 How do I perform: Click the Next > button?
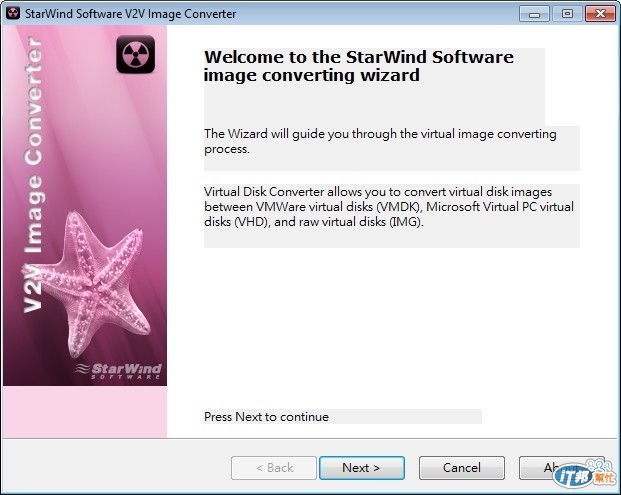tap(362, 468)
